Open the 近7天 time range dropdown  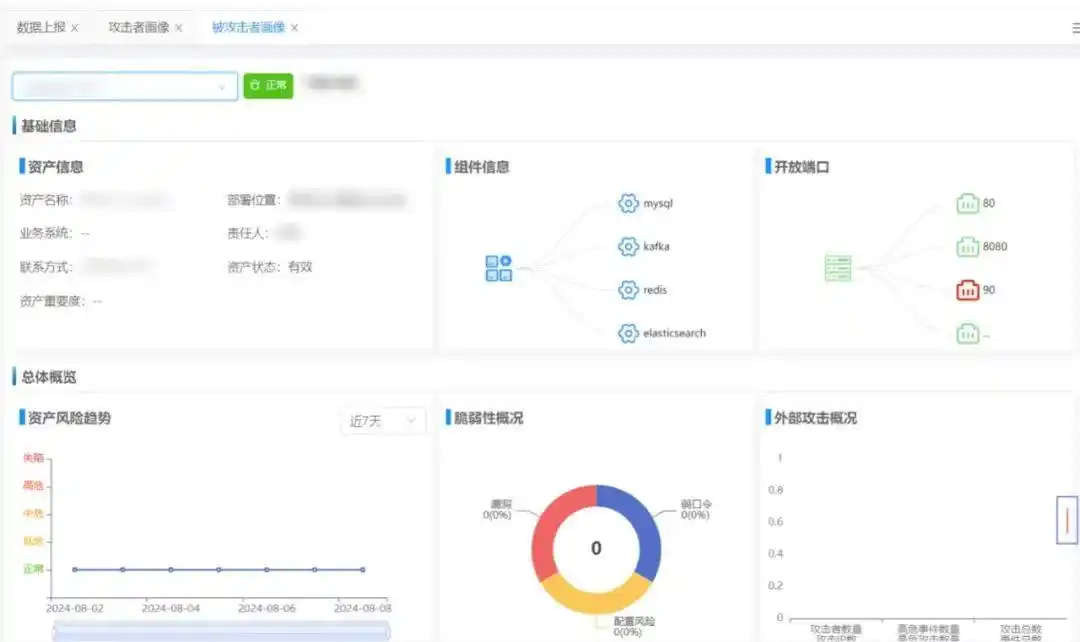(x=383, y=421)
